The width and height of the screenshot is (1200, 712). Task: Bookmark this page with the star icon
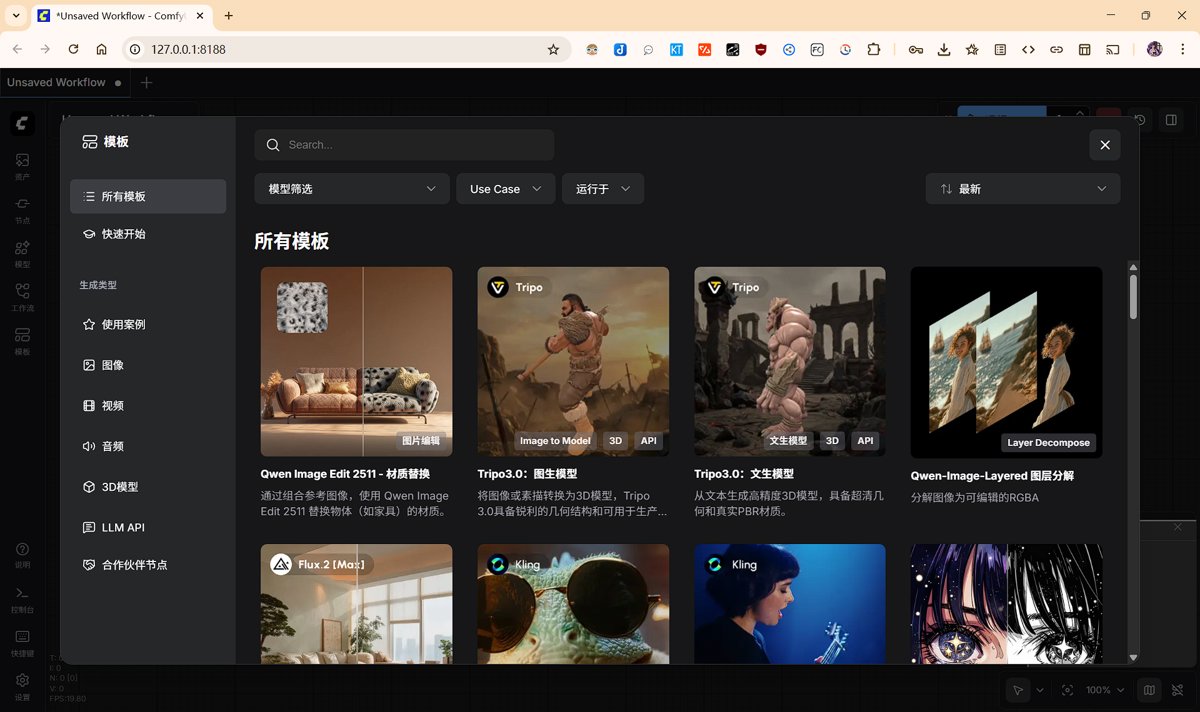coord(553,49)
